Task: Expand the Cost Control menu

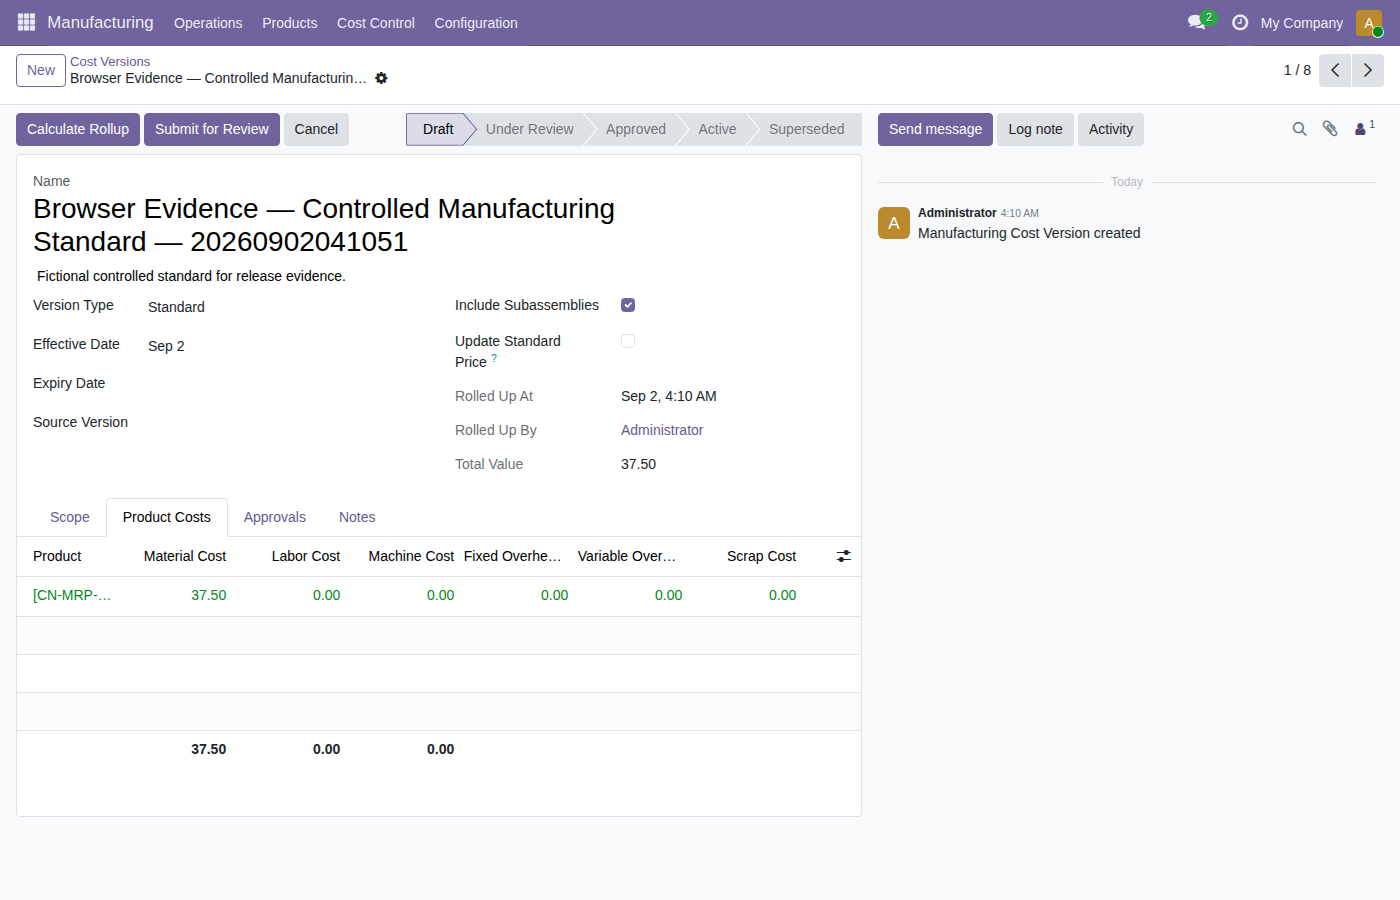Action: [x=376, y=23]
